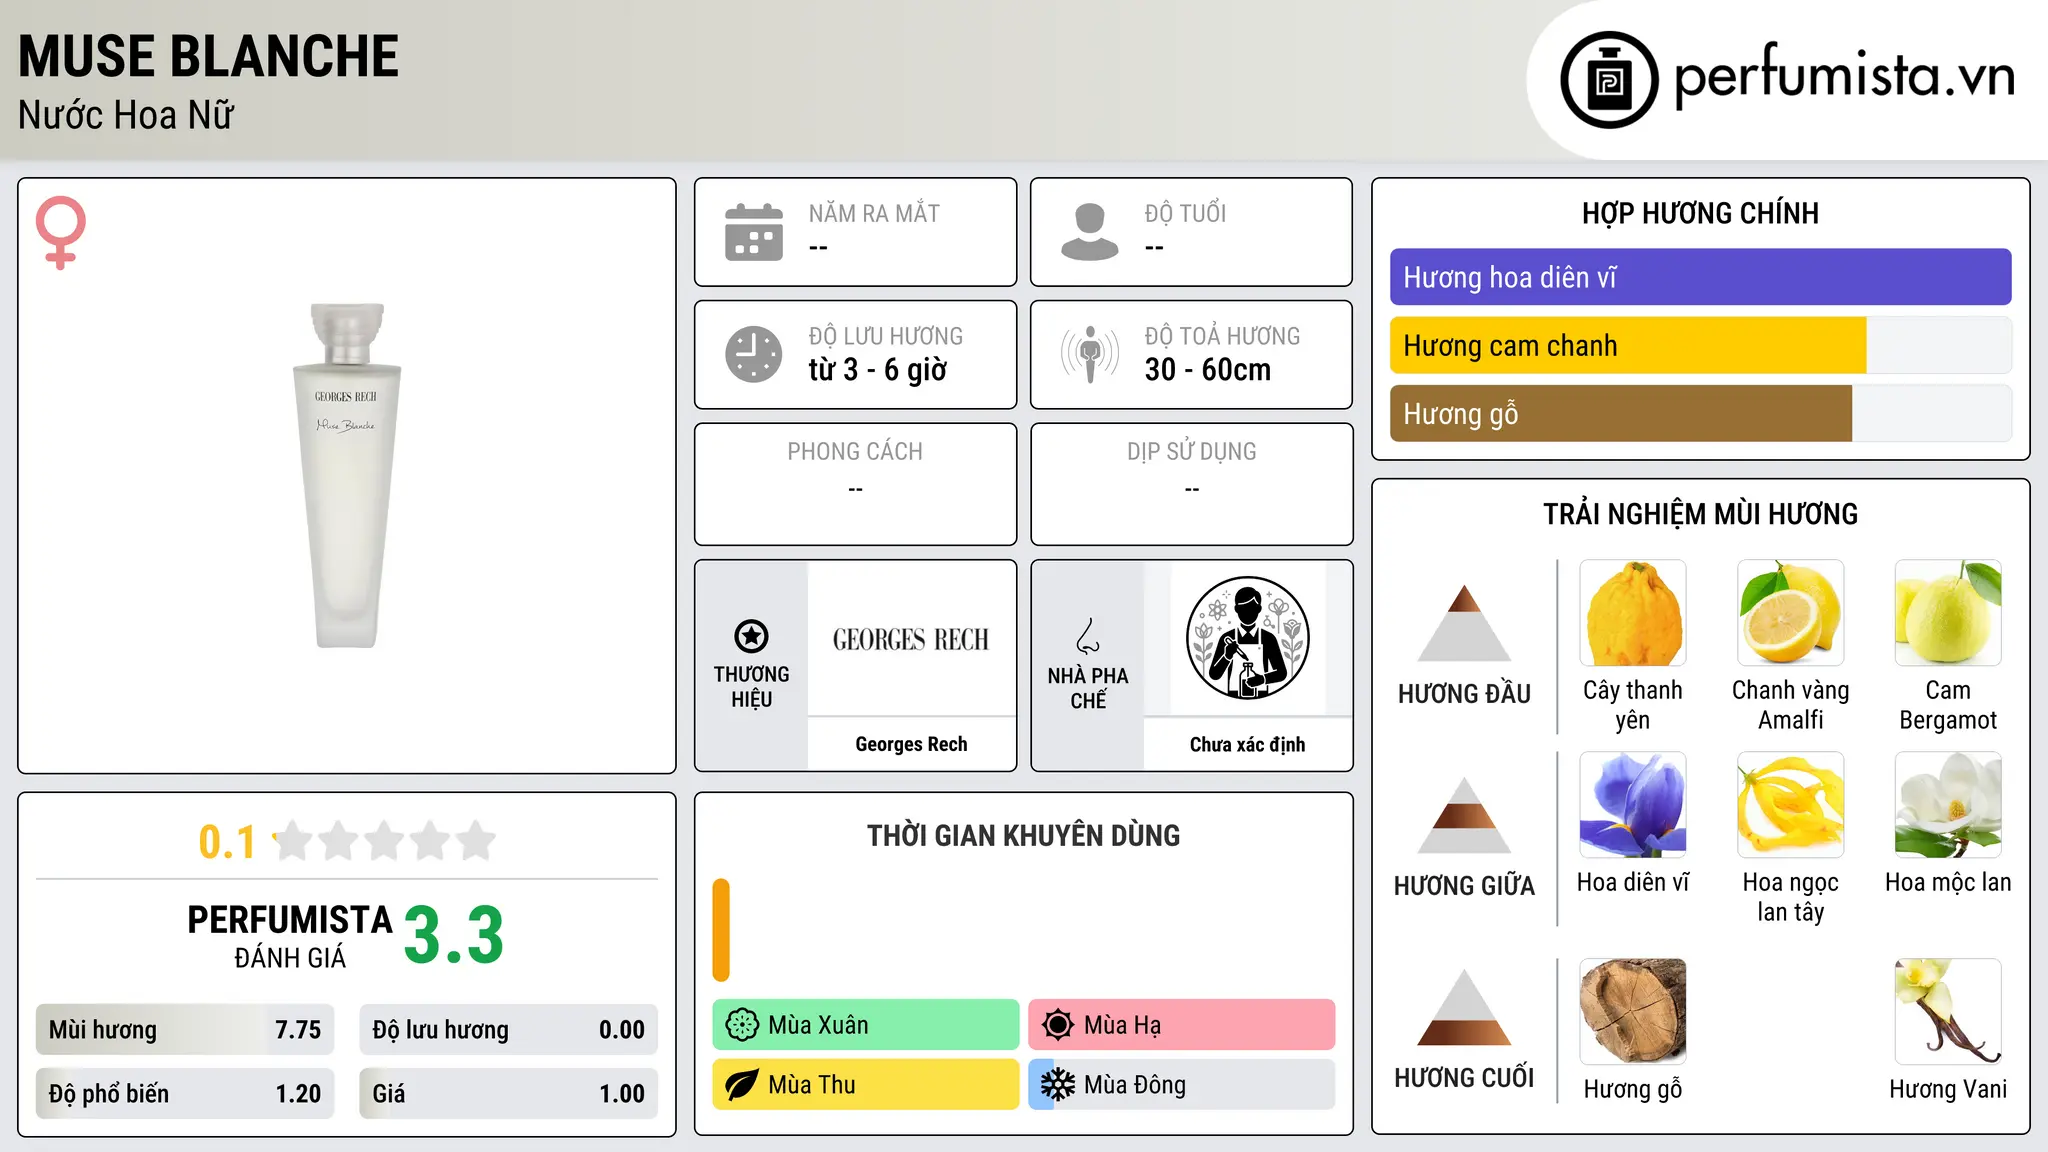
Task: Click the calendar icon beside NĂM RA MẮT
Action: [754, 232]
